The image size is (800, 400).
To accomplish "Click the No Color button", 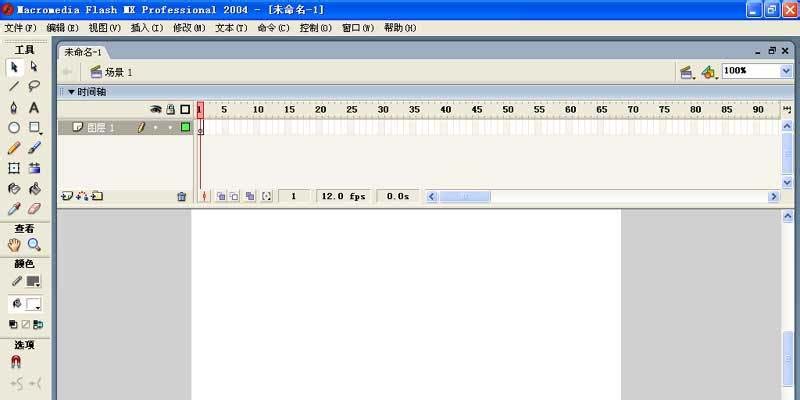I will [26, 324].
